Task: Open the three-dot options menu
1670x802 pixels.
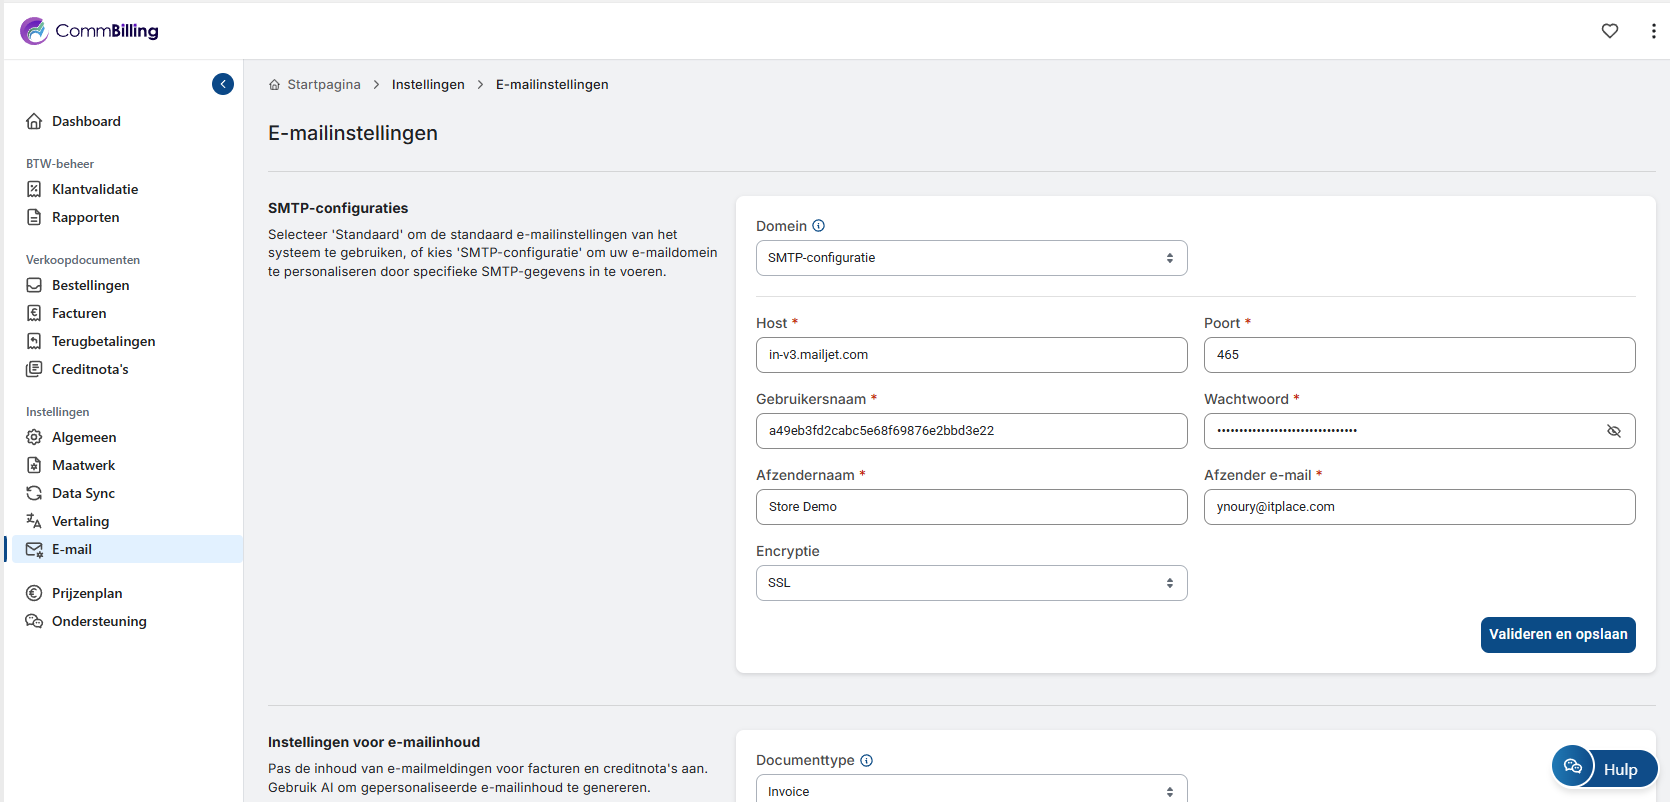Action: tap(1653, 31)
